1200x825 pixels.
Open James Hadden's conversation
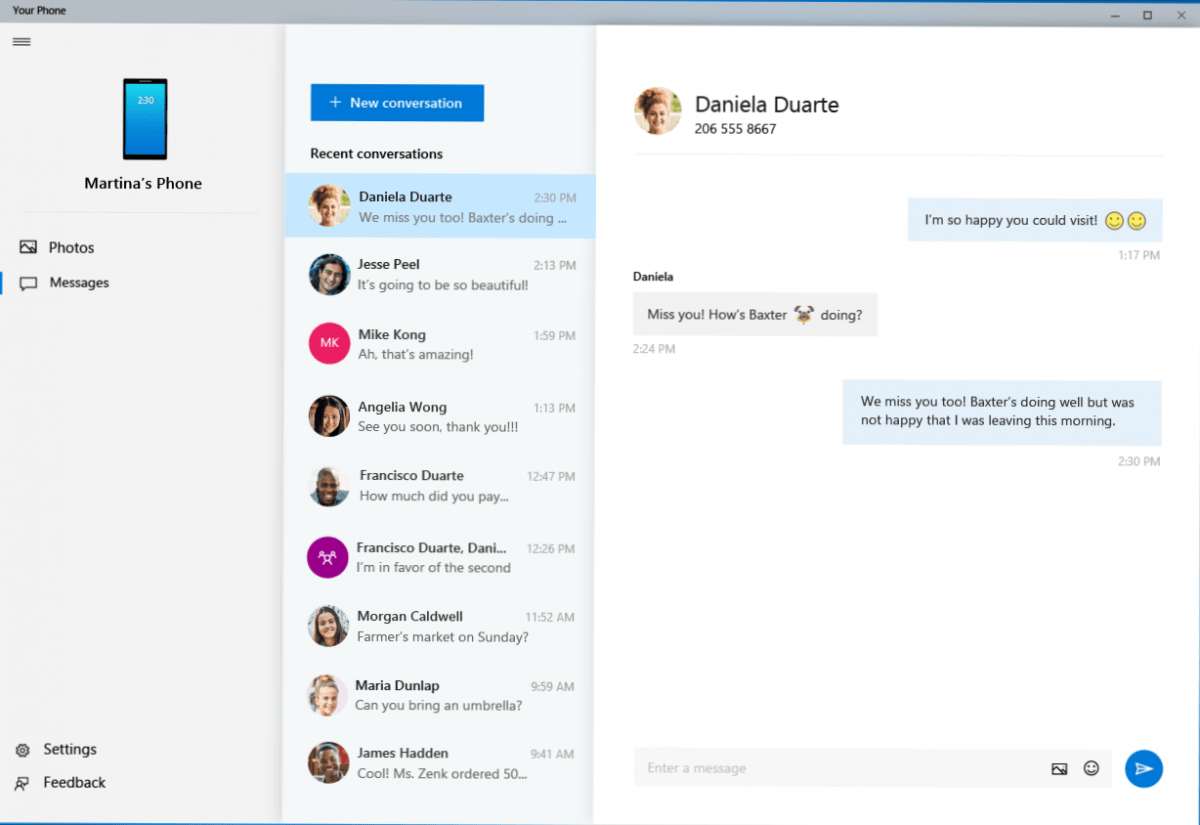(x=440, y=763)
